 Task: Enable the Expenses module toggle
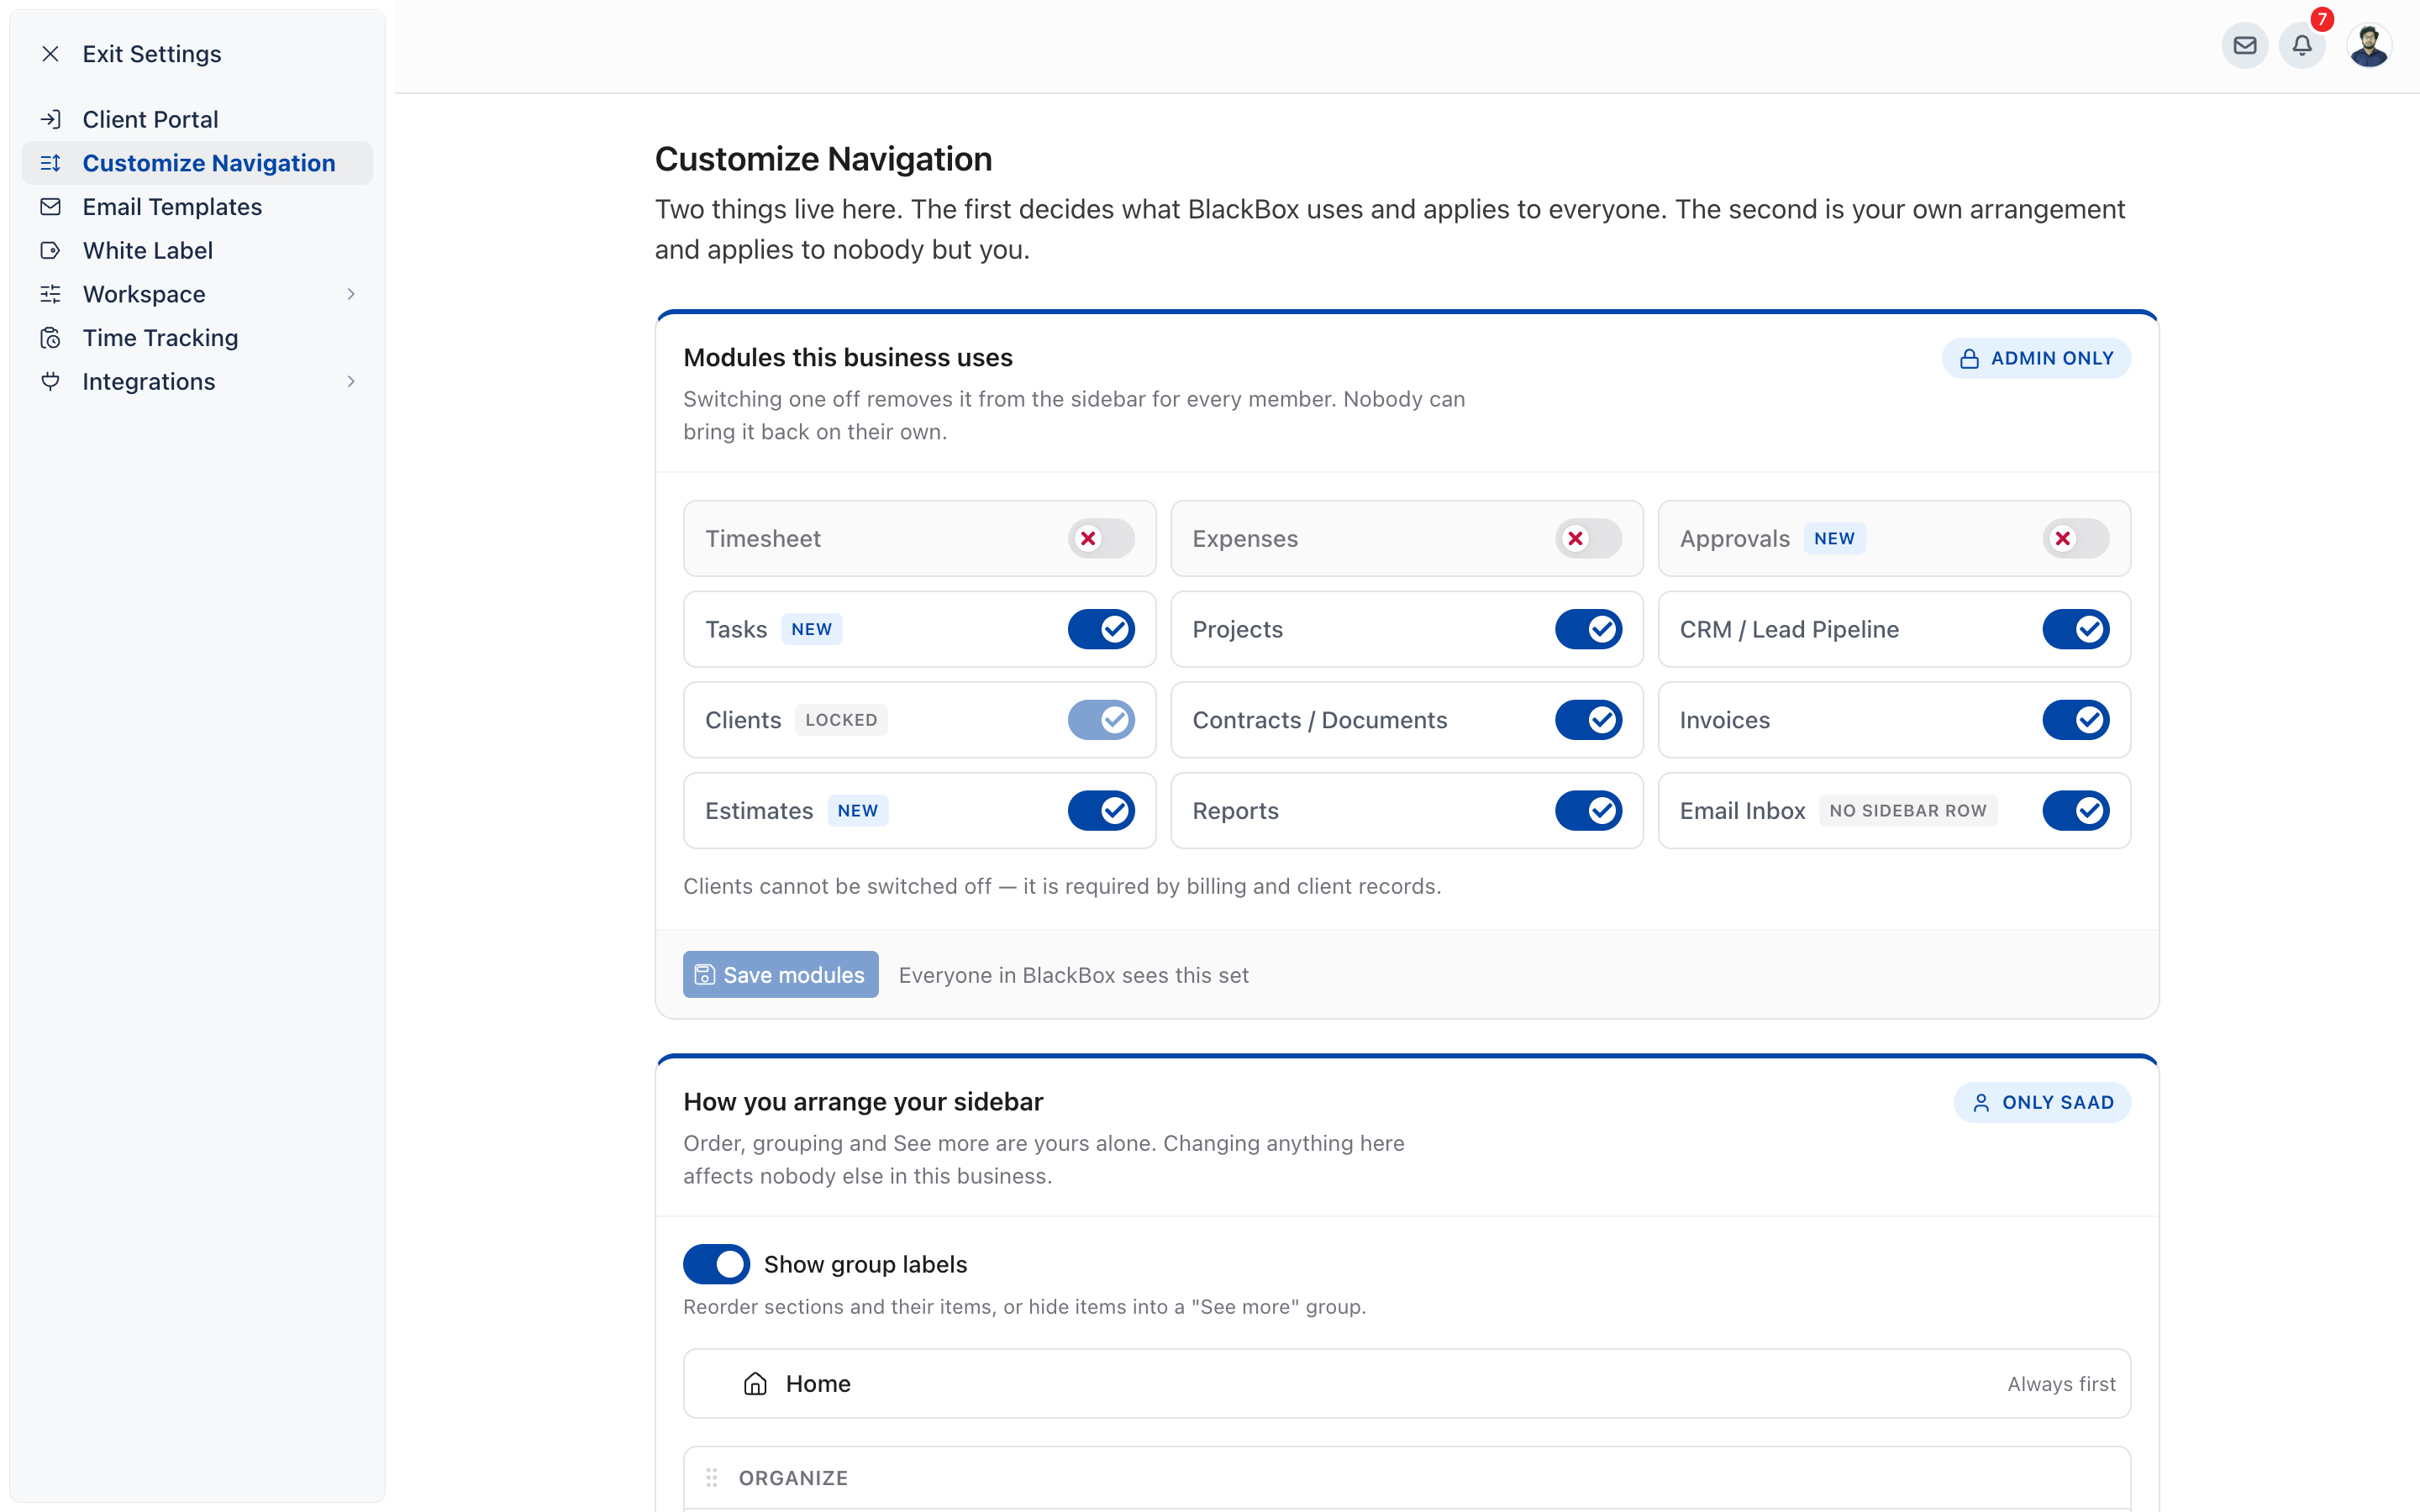click(x=1588, y=538)
